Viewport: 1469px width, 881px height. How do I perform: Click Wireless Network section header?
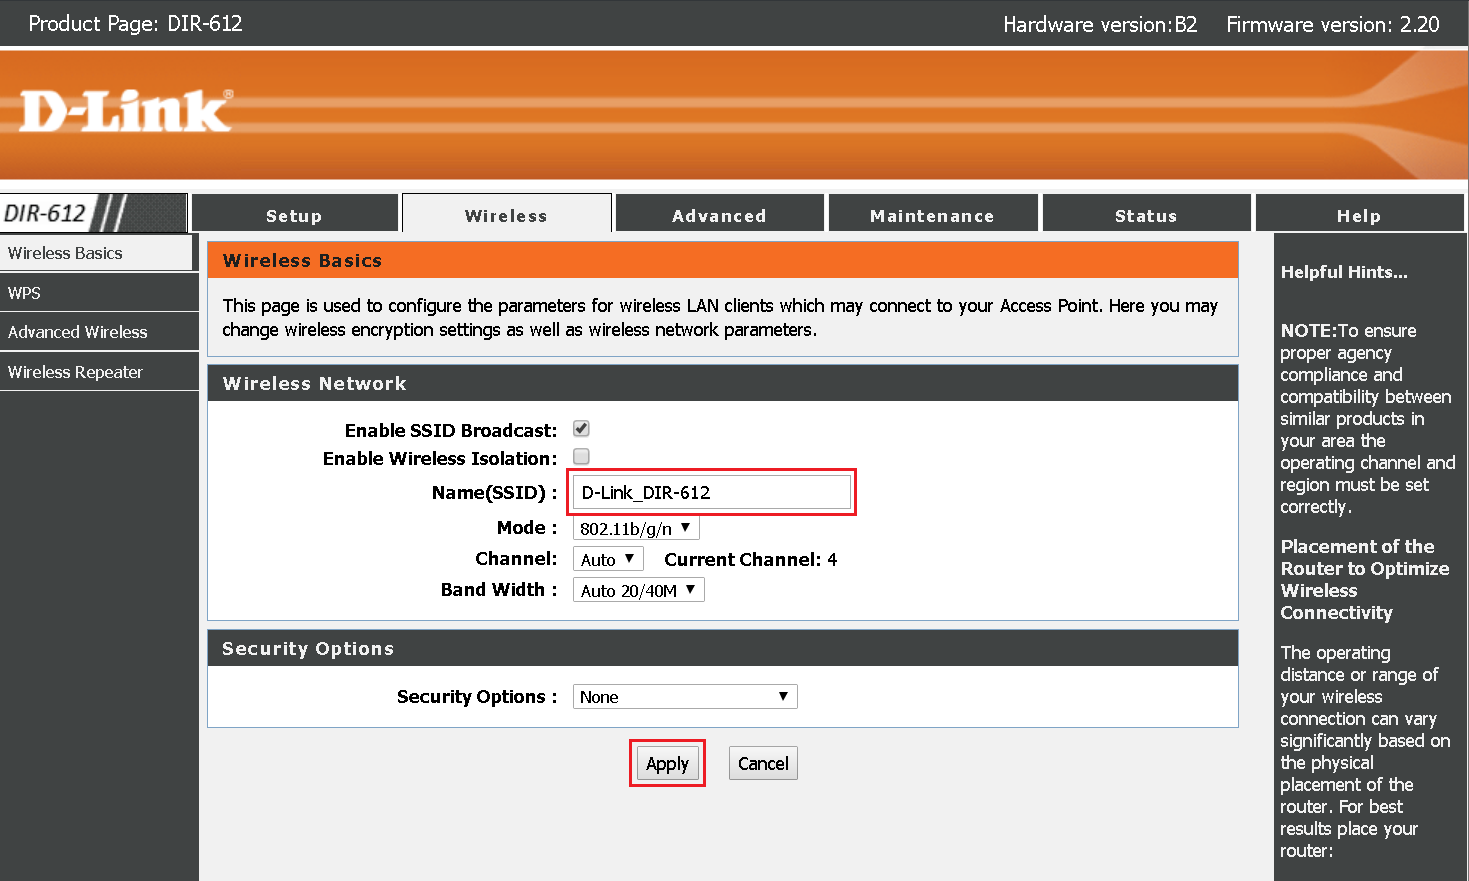pos(723,383)
